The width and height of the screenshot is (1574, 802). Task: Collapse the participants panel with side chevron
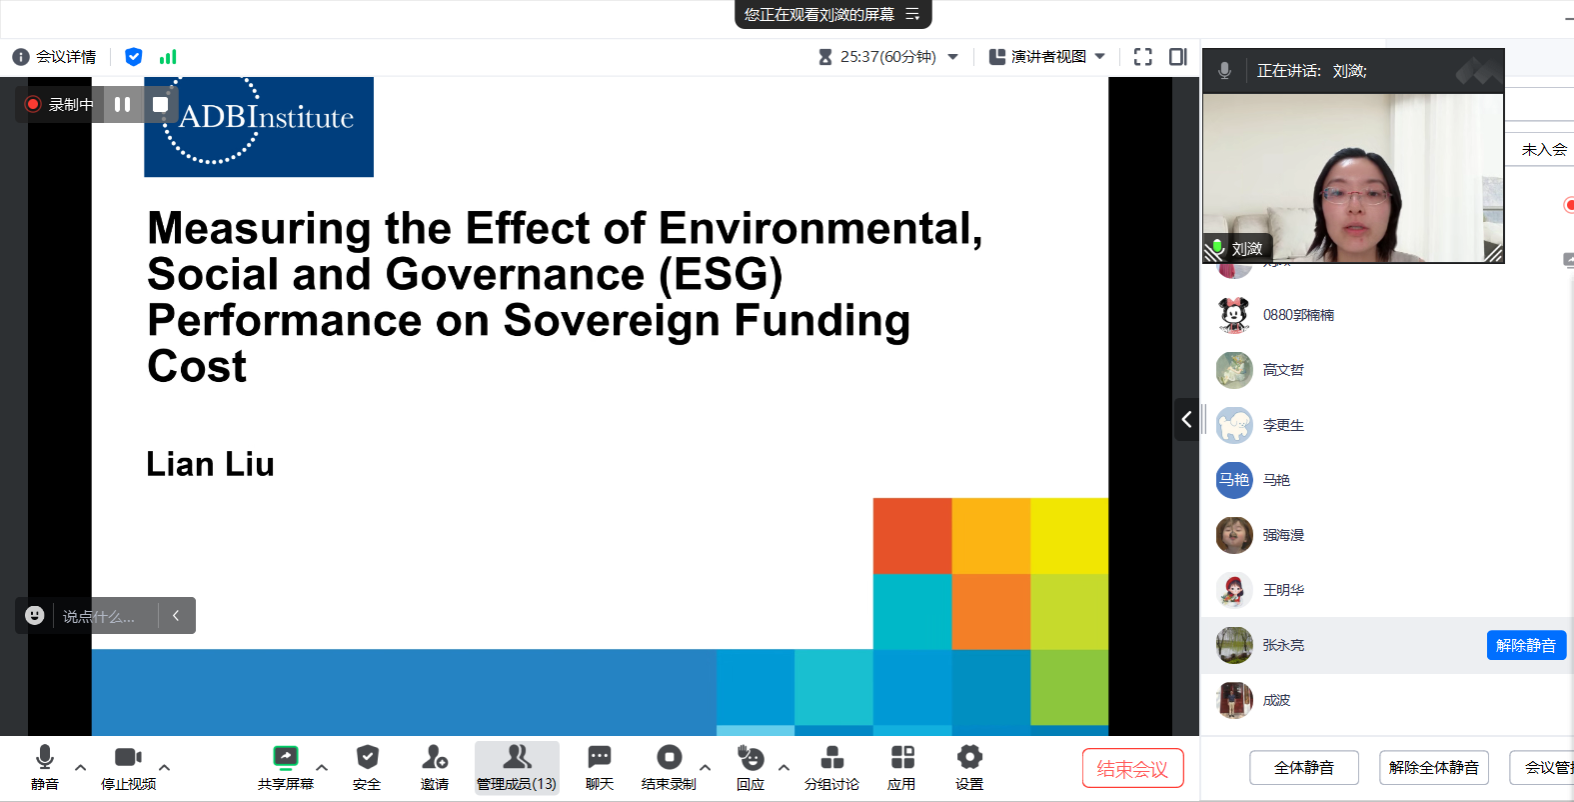(x=1186, y=420)
